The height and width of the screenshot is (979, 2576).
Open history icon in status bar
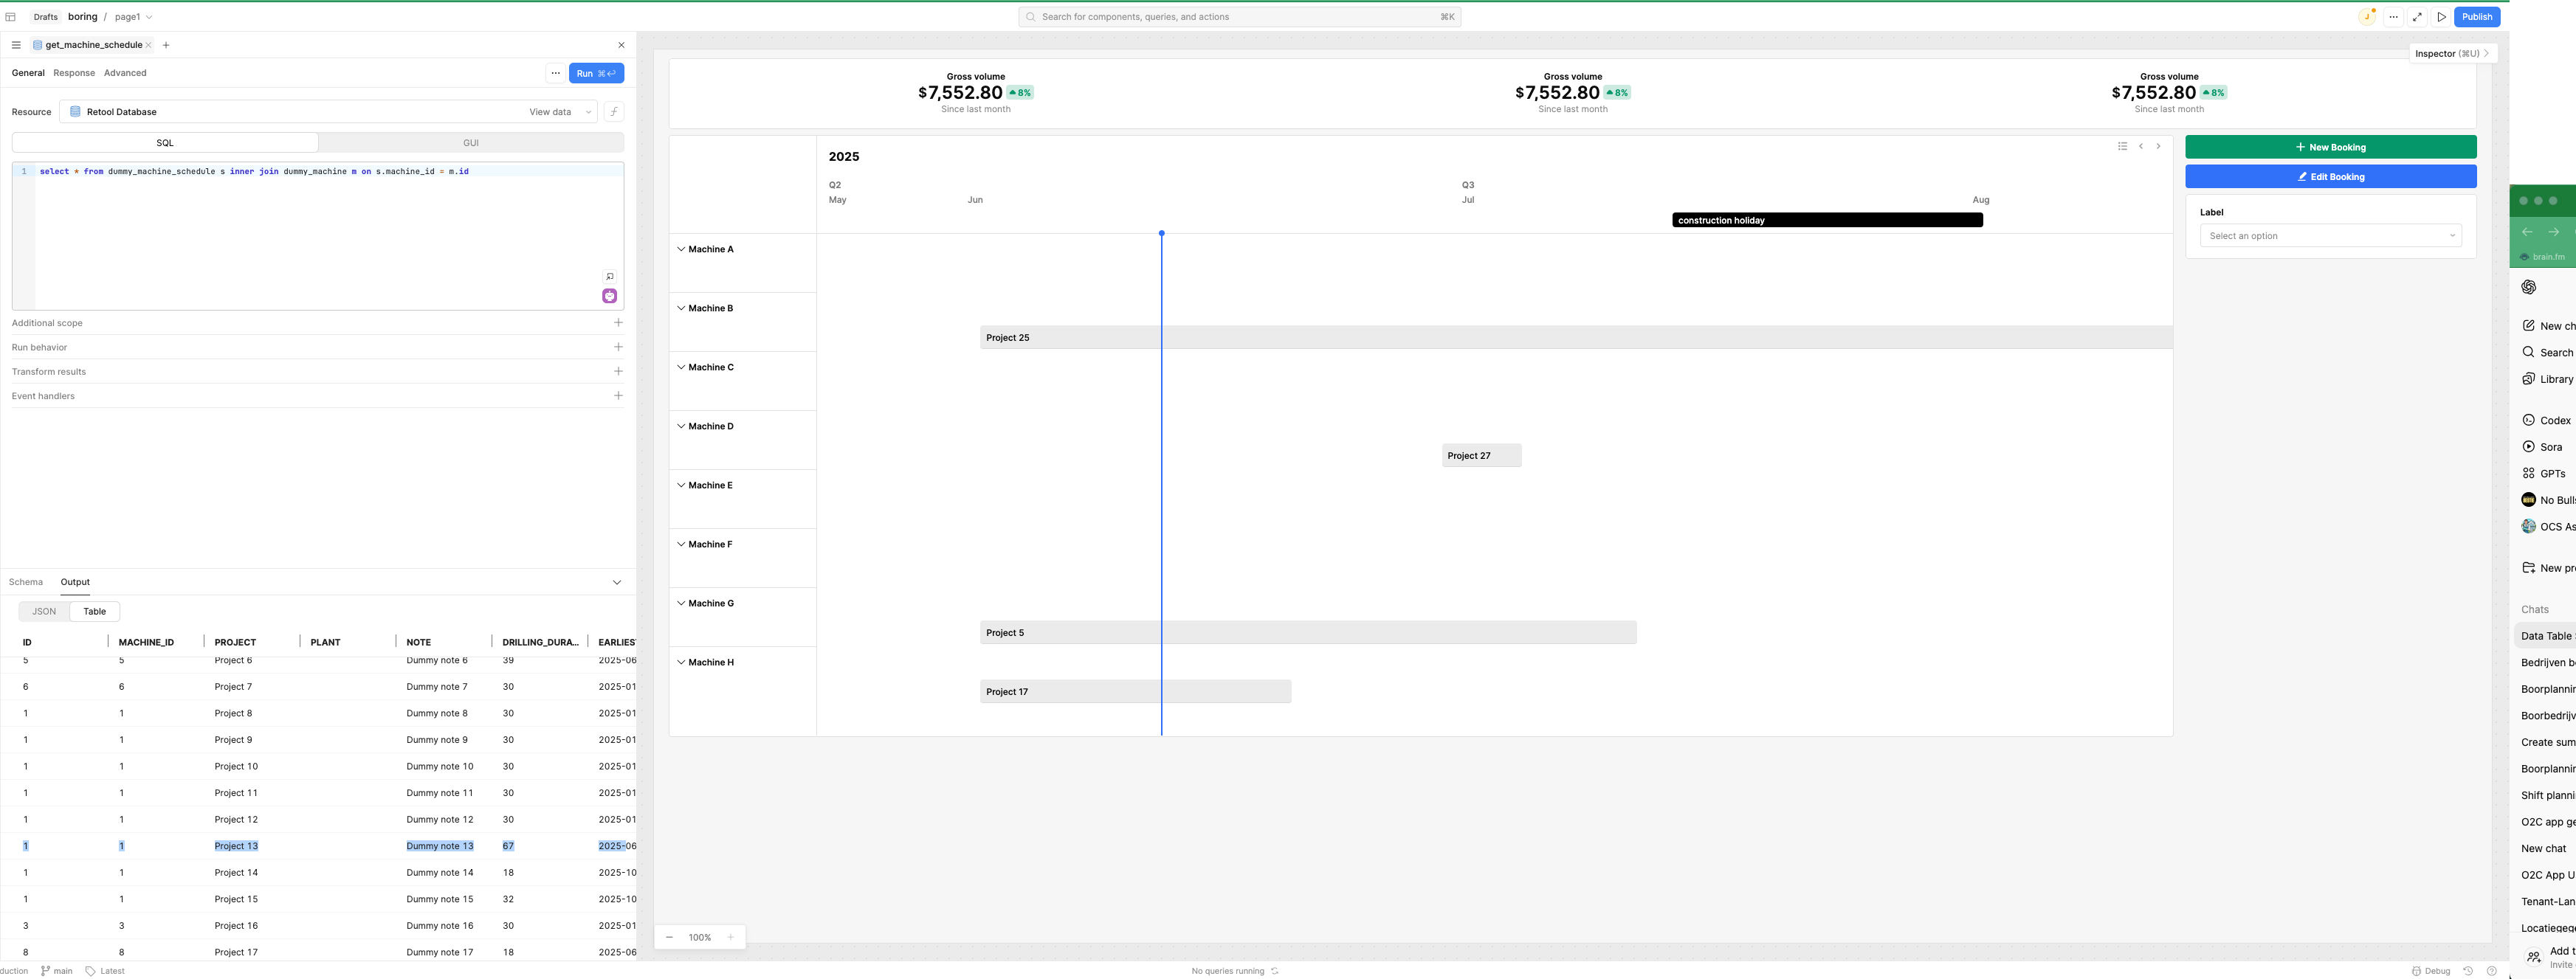(2467, 971)
